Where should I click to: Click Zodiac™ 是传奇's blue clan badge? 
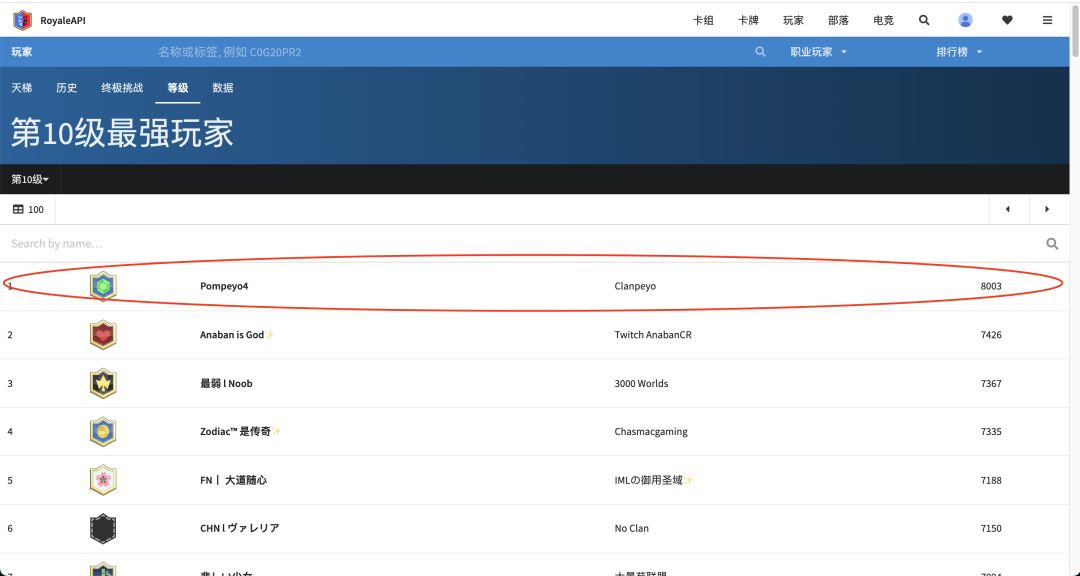pos(103,432)
